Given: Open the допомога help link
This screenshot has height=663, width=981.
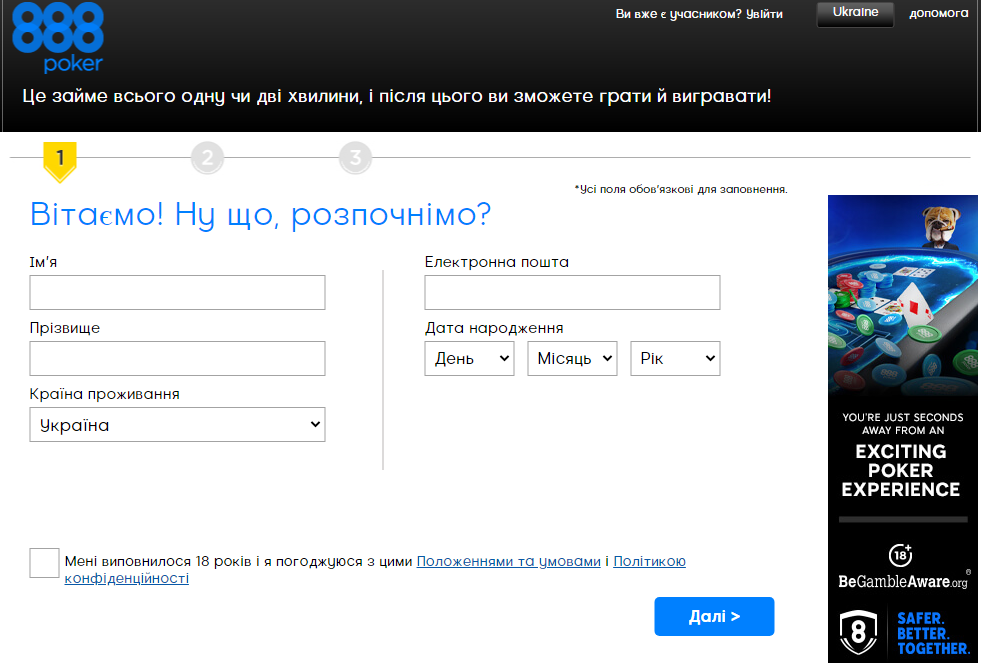Looking at the screenshot, I should coord(938,14).
